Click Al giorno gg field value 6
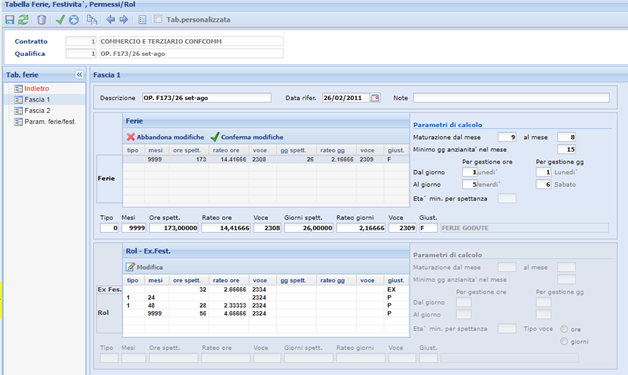628x375 pixels. pyautogui.click(x=543, y=184)
